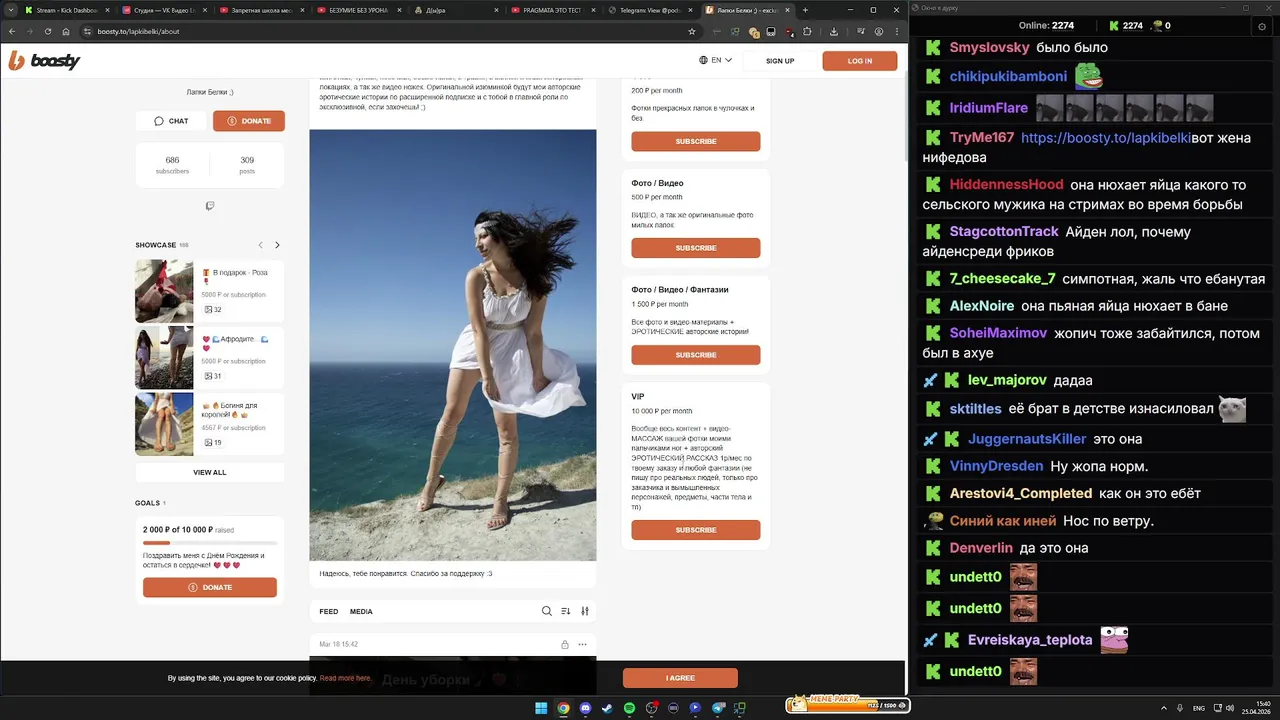Click DONATE button in Goals card
The height and width of the screenshot is (720, 1280).
point(210,587)
